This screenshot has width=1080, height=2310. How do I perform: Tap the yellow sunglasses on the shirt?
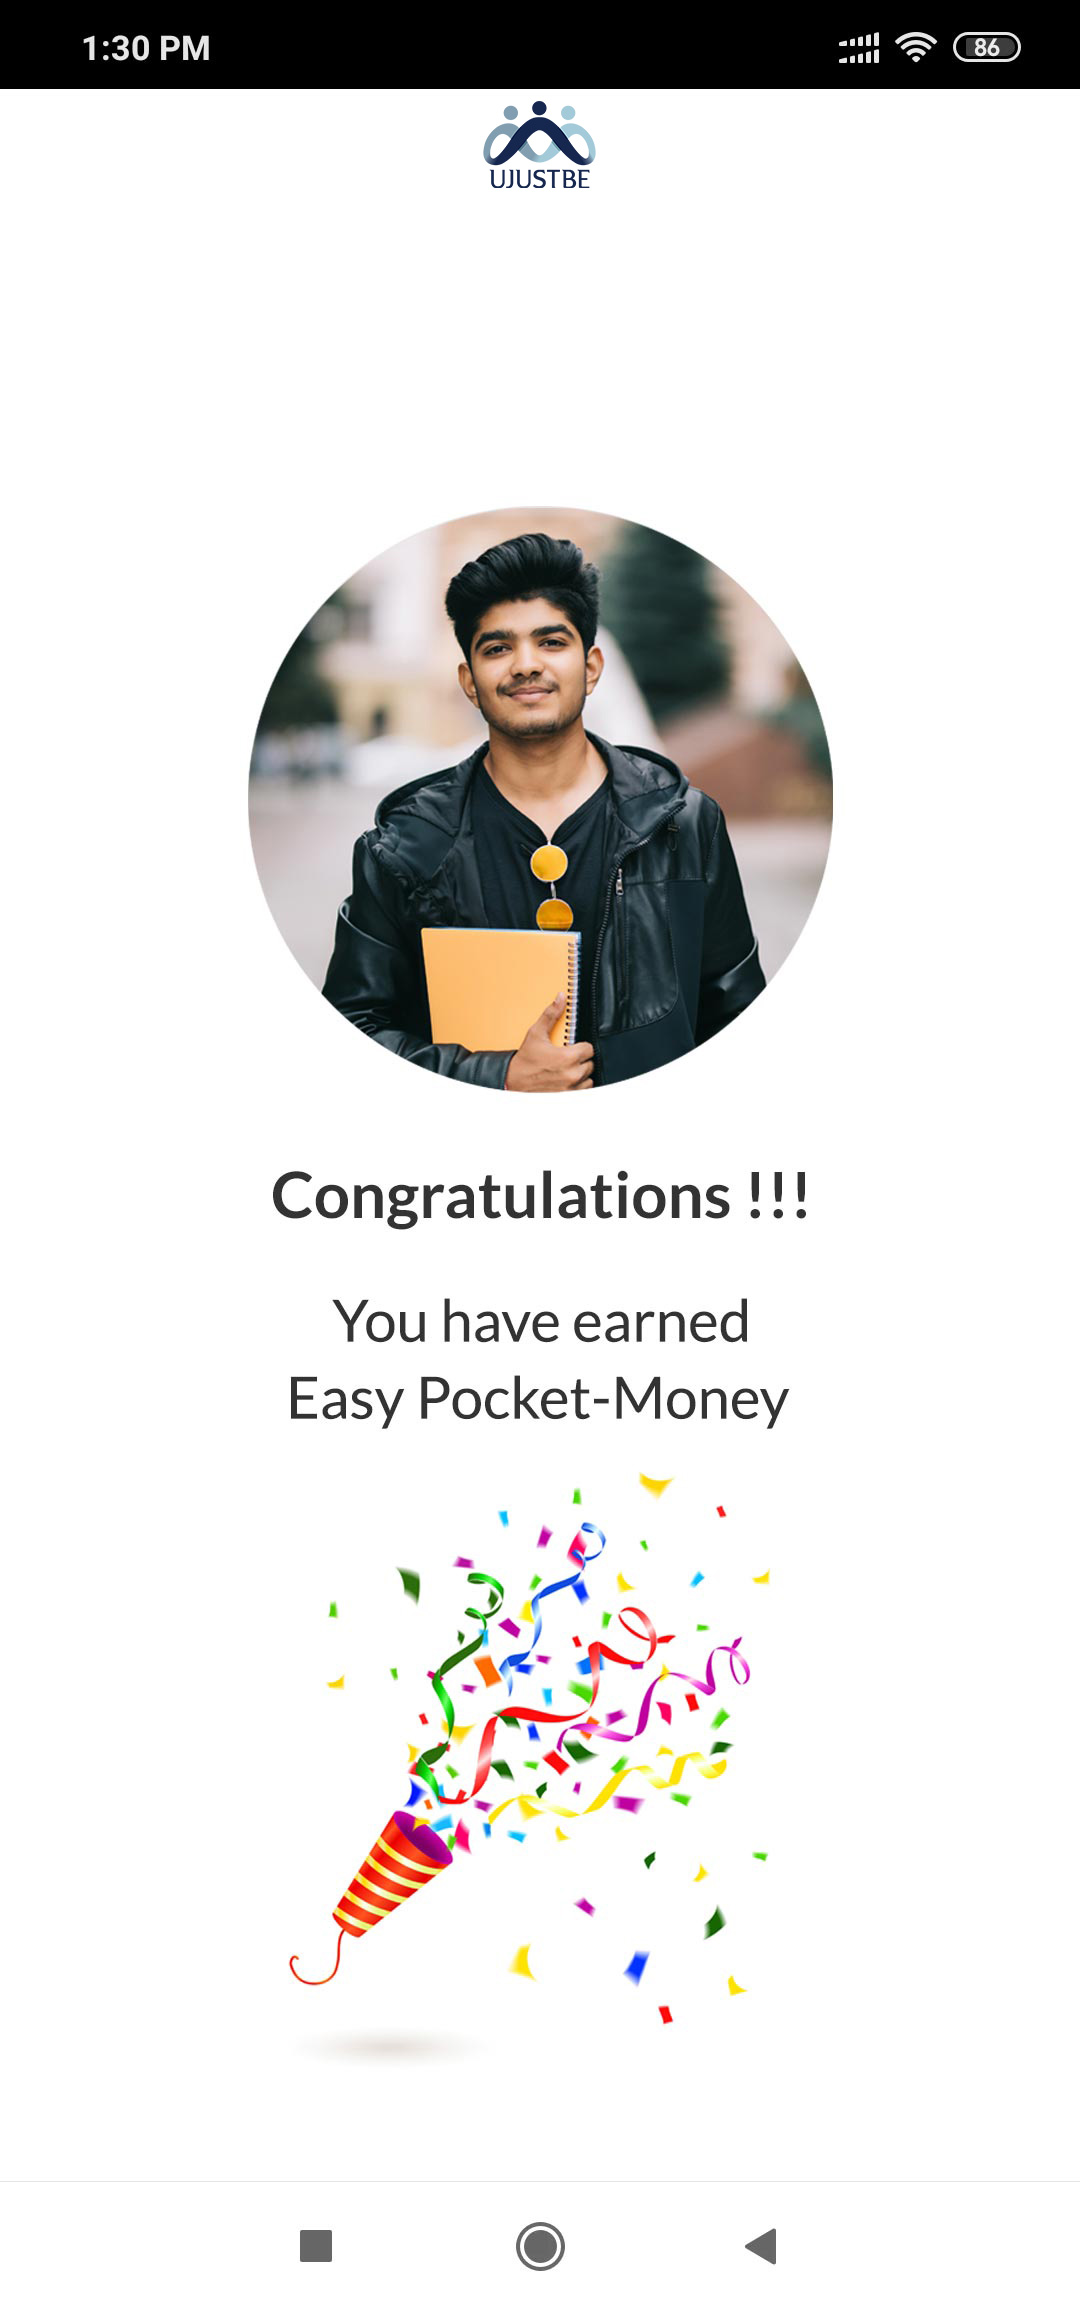(551, 887)
